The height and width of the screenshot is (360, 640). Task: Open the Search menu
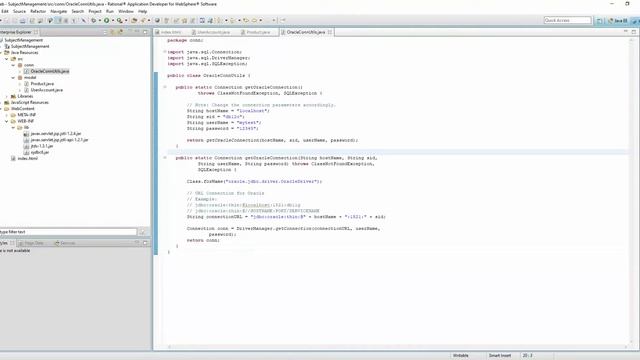tap(78, 11)
